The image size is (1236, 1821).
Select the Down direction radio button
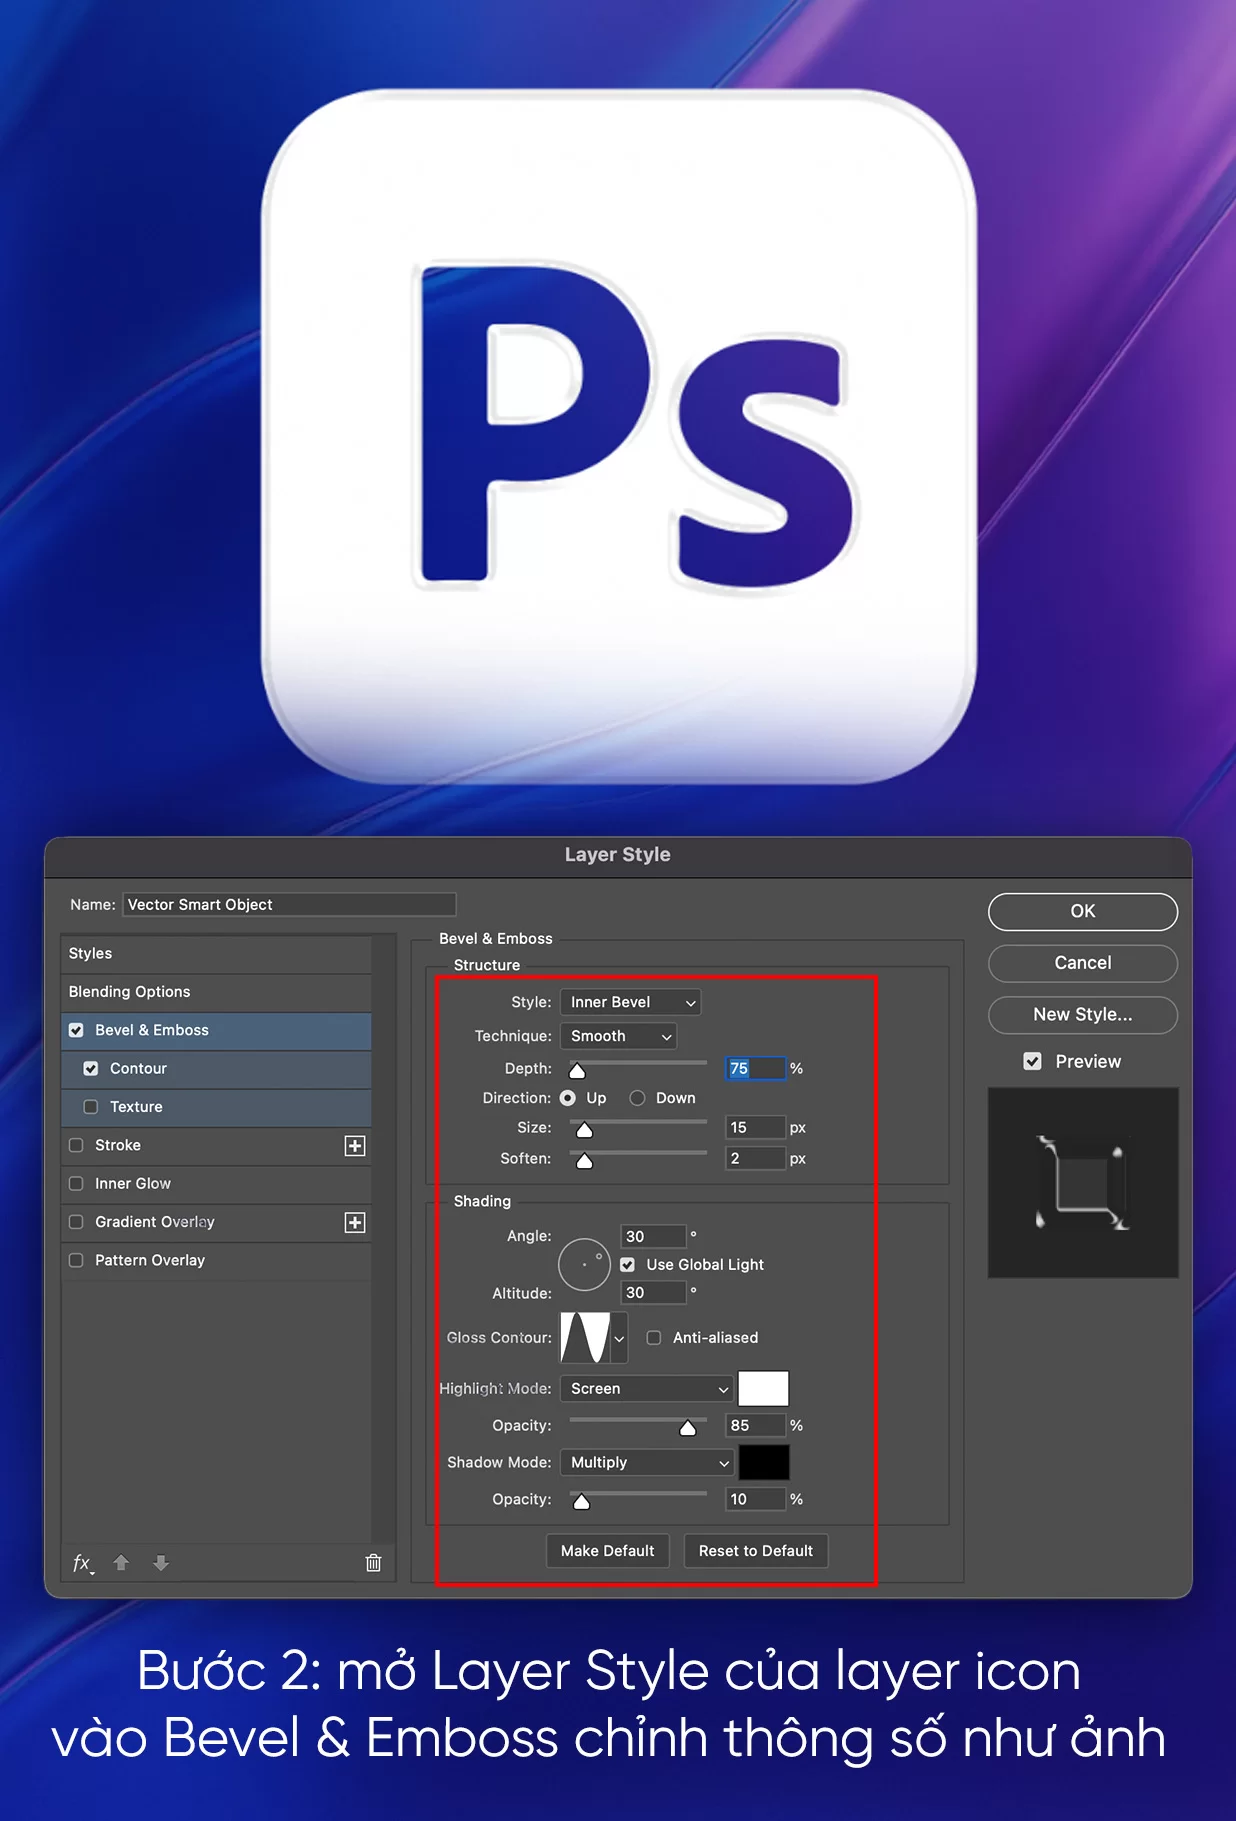[637, 1098]
